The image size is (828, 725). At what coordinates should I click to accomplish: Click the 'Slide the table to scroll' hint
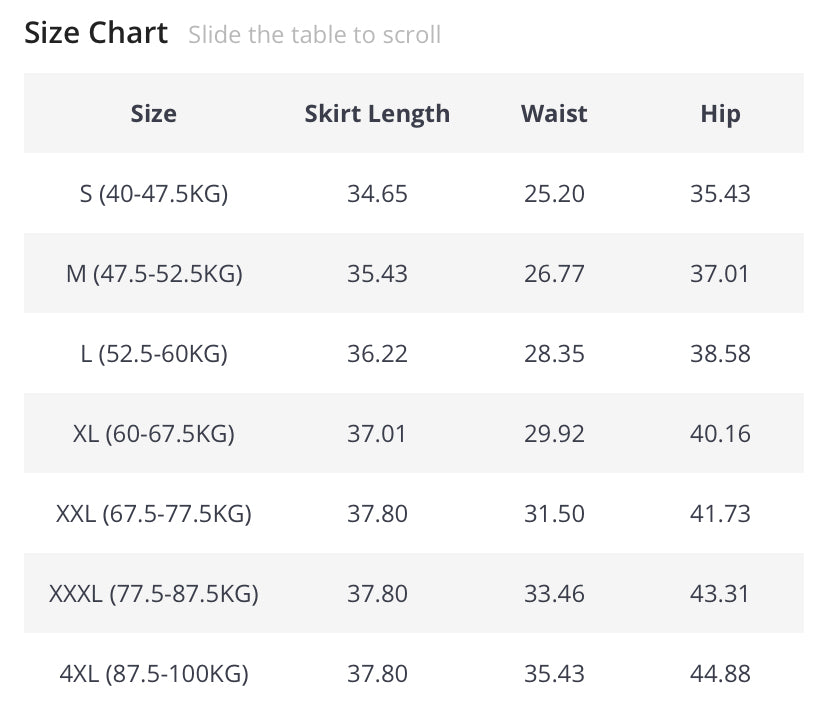[314, 35]
